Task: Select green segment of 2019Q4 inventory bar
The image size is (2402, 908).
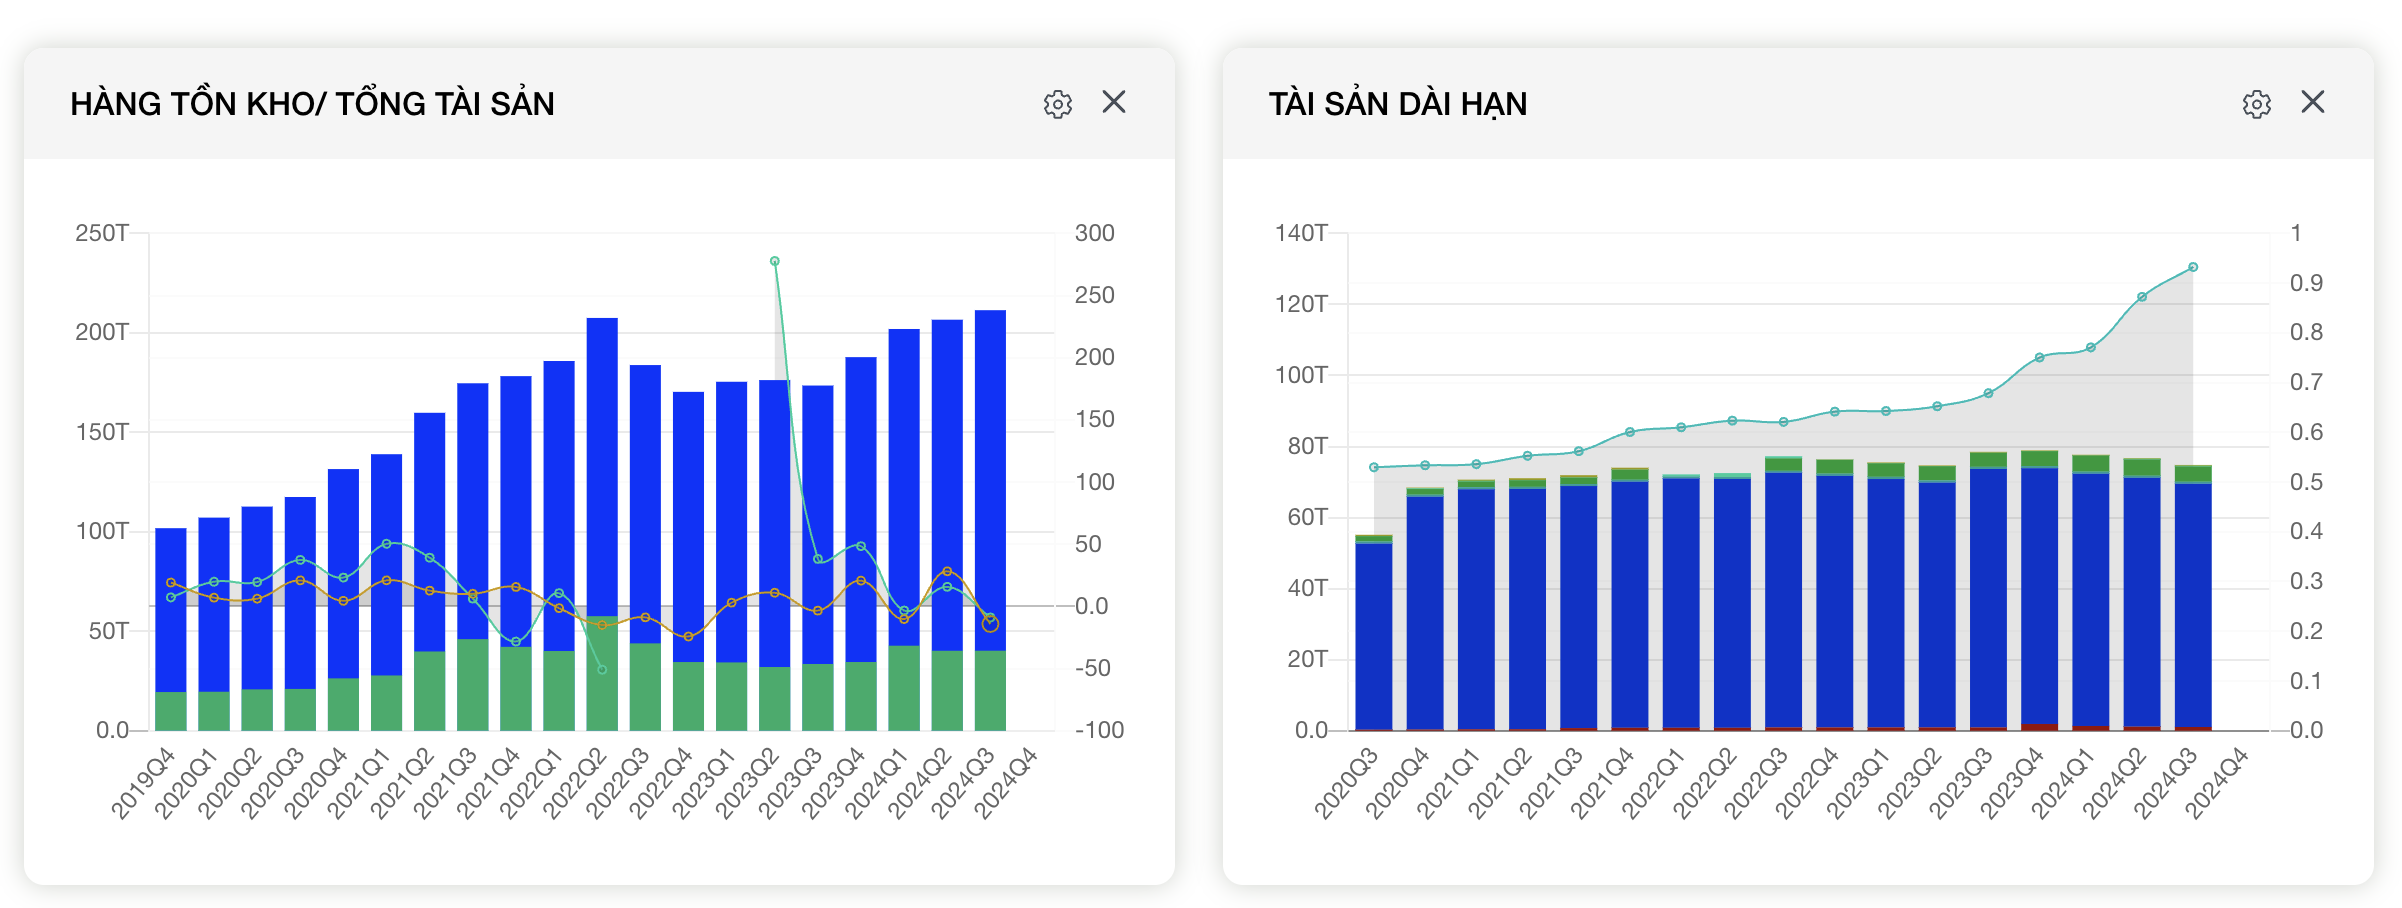Action: (x=171, y=711)
